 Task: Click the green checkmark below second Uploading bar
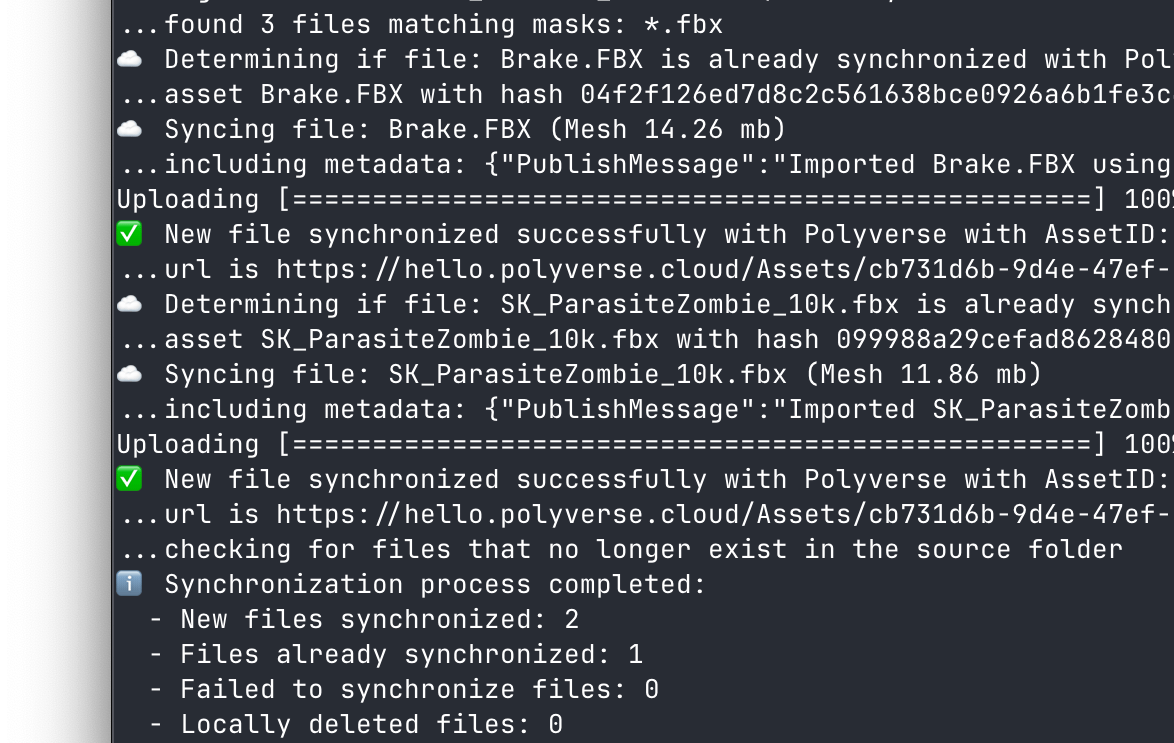click(130, 479)
